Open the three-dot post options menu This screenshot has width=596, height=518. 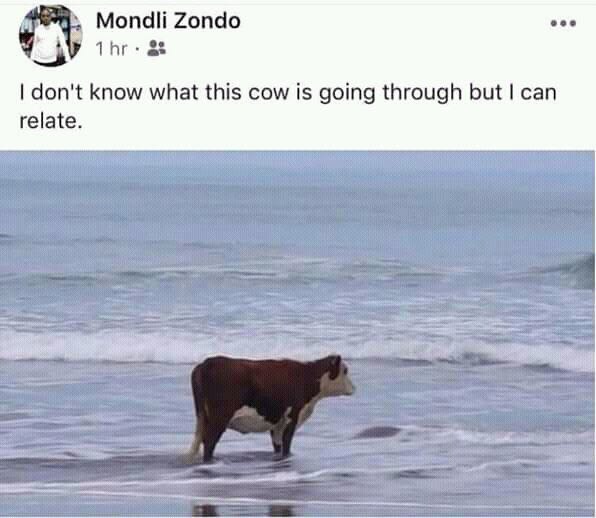[x=563, y=24]
